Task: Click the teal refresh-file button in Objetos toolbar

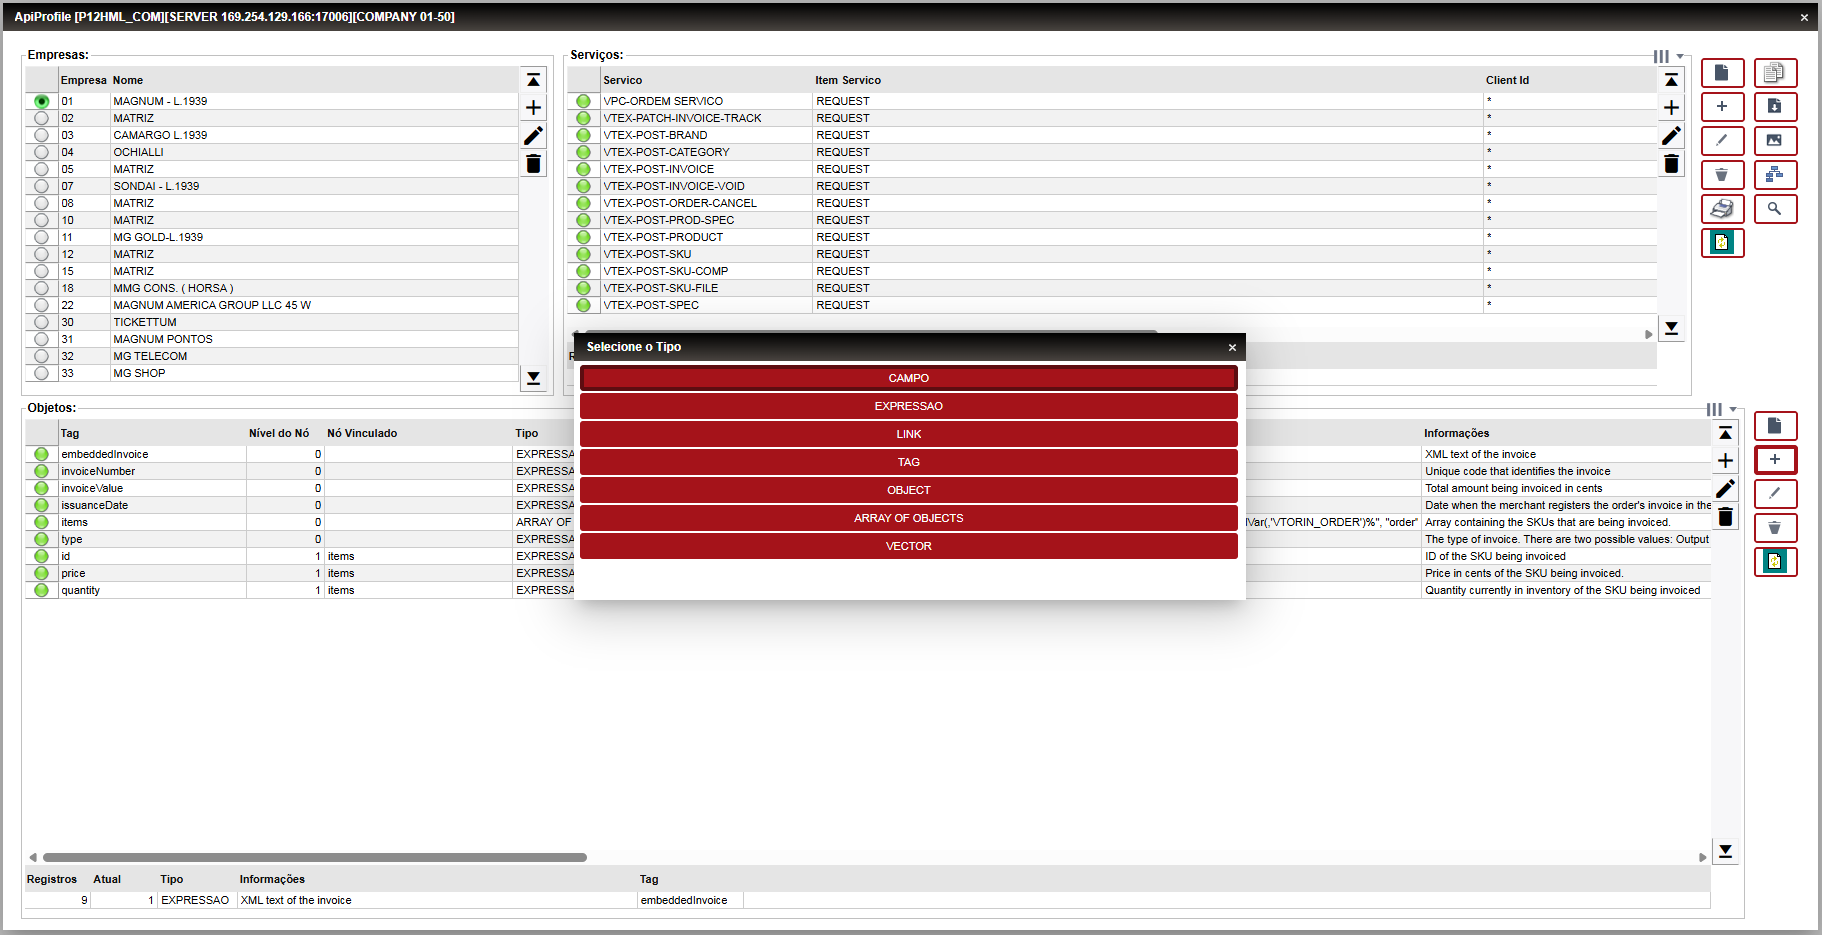Action: (1775, 562)
